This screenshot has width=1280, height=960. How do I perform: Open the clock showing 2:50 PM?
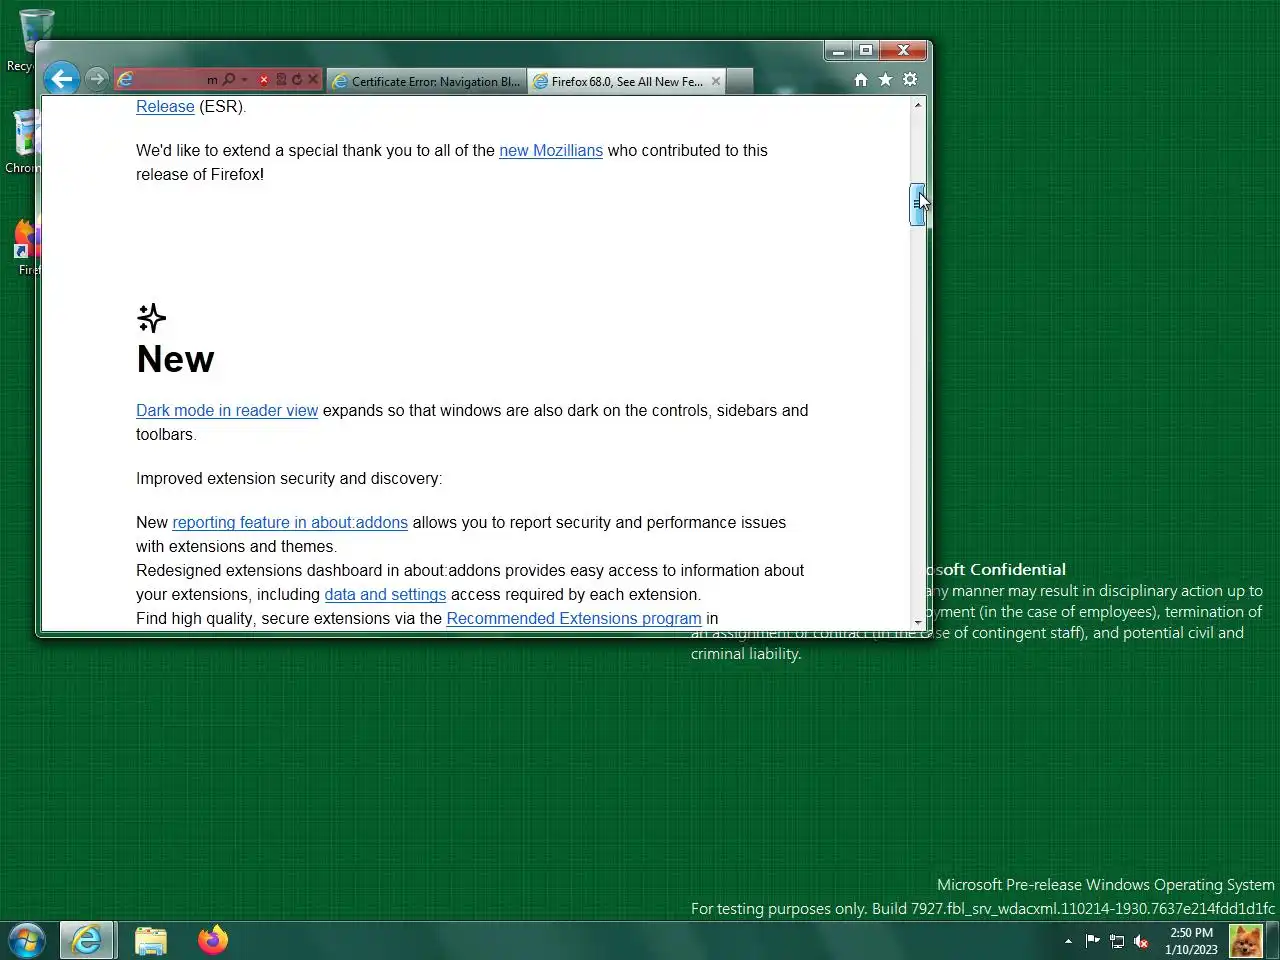point(1191,941)
